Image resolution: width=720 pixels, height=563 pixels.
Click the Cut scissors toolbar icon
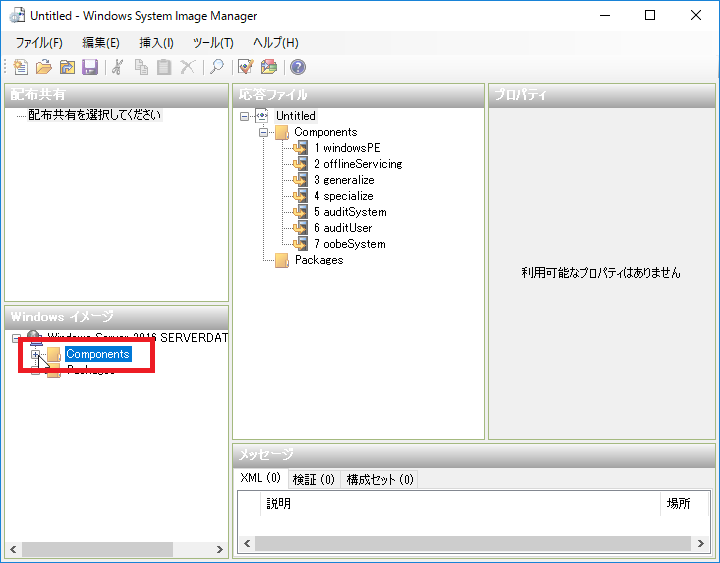click(118, 67)
